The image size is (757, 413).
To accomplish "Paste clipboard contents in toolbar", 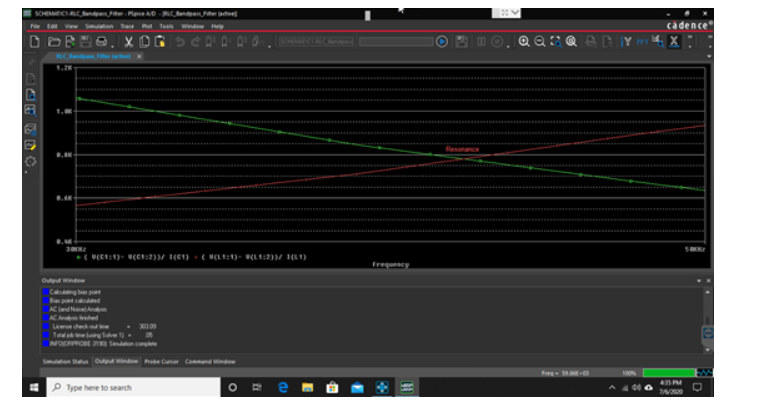I will 160,42.
